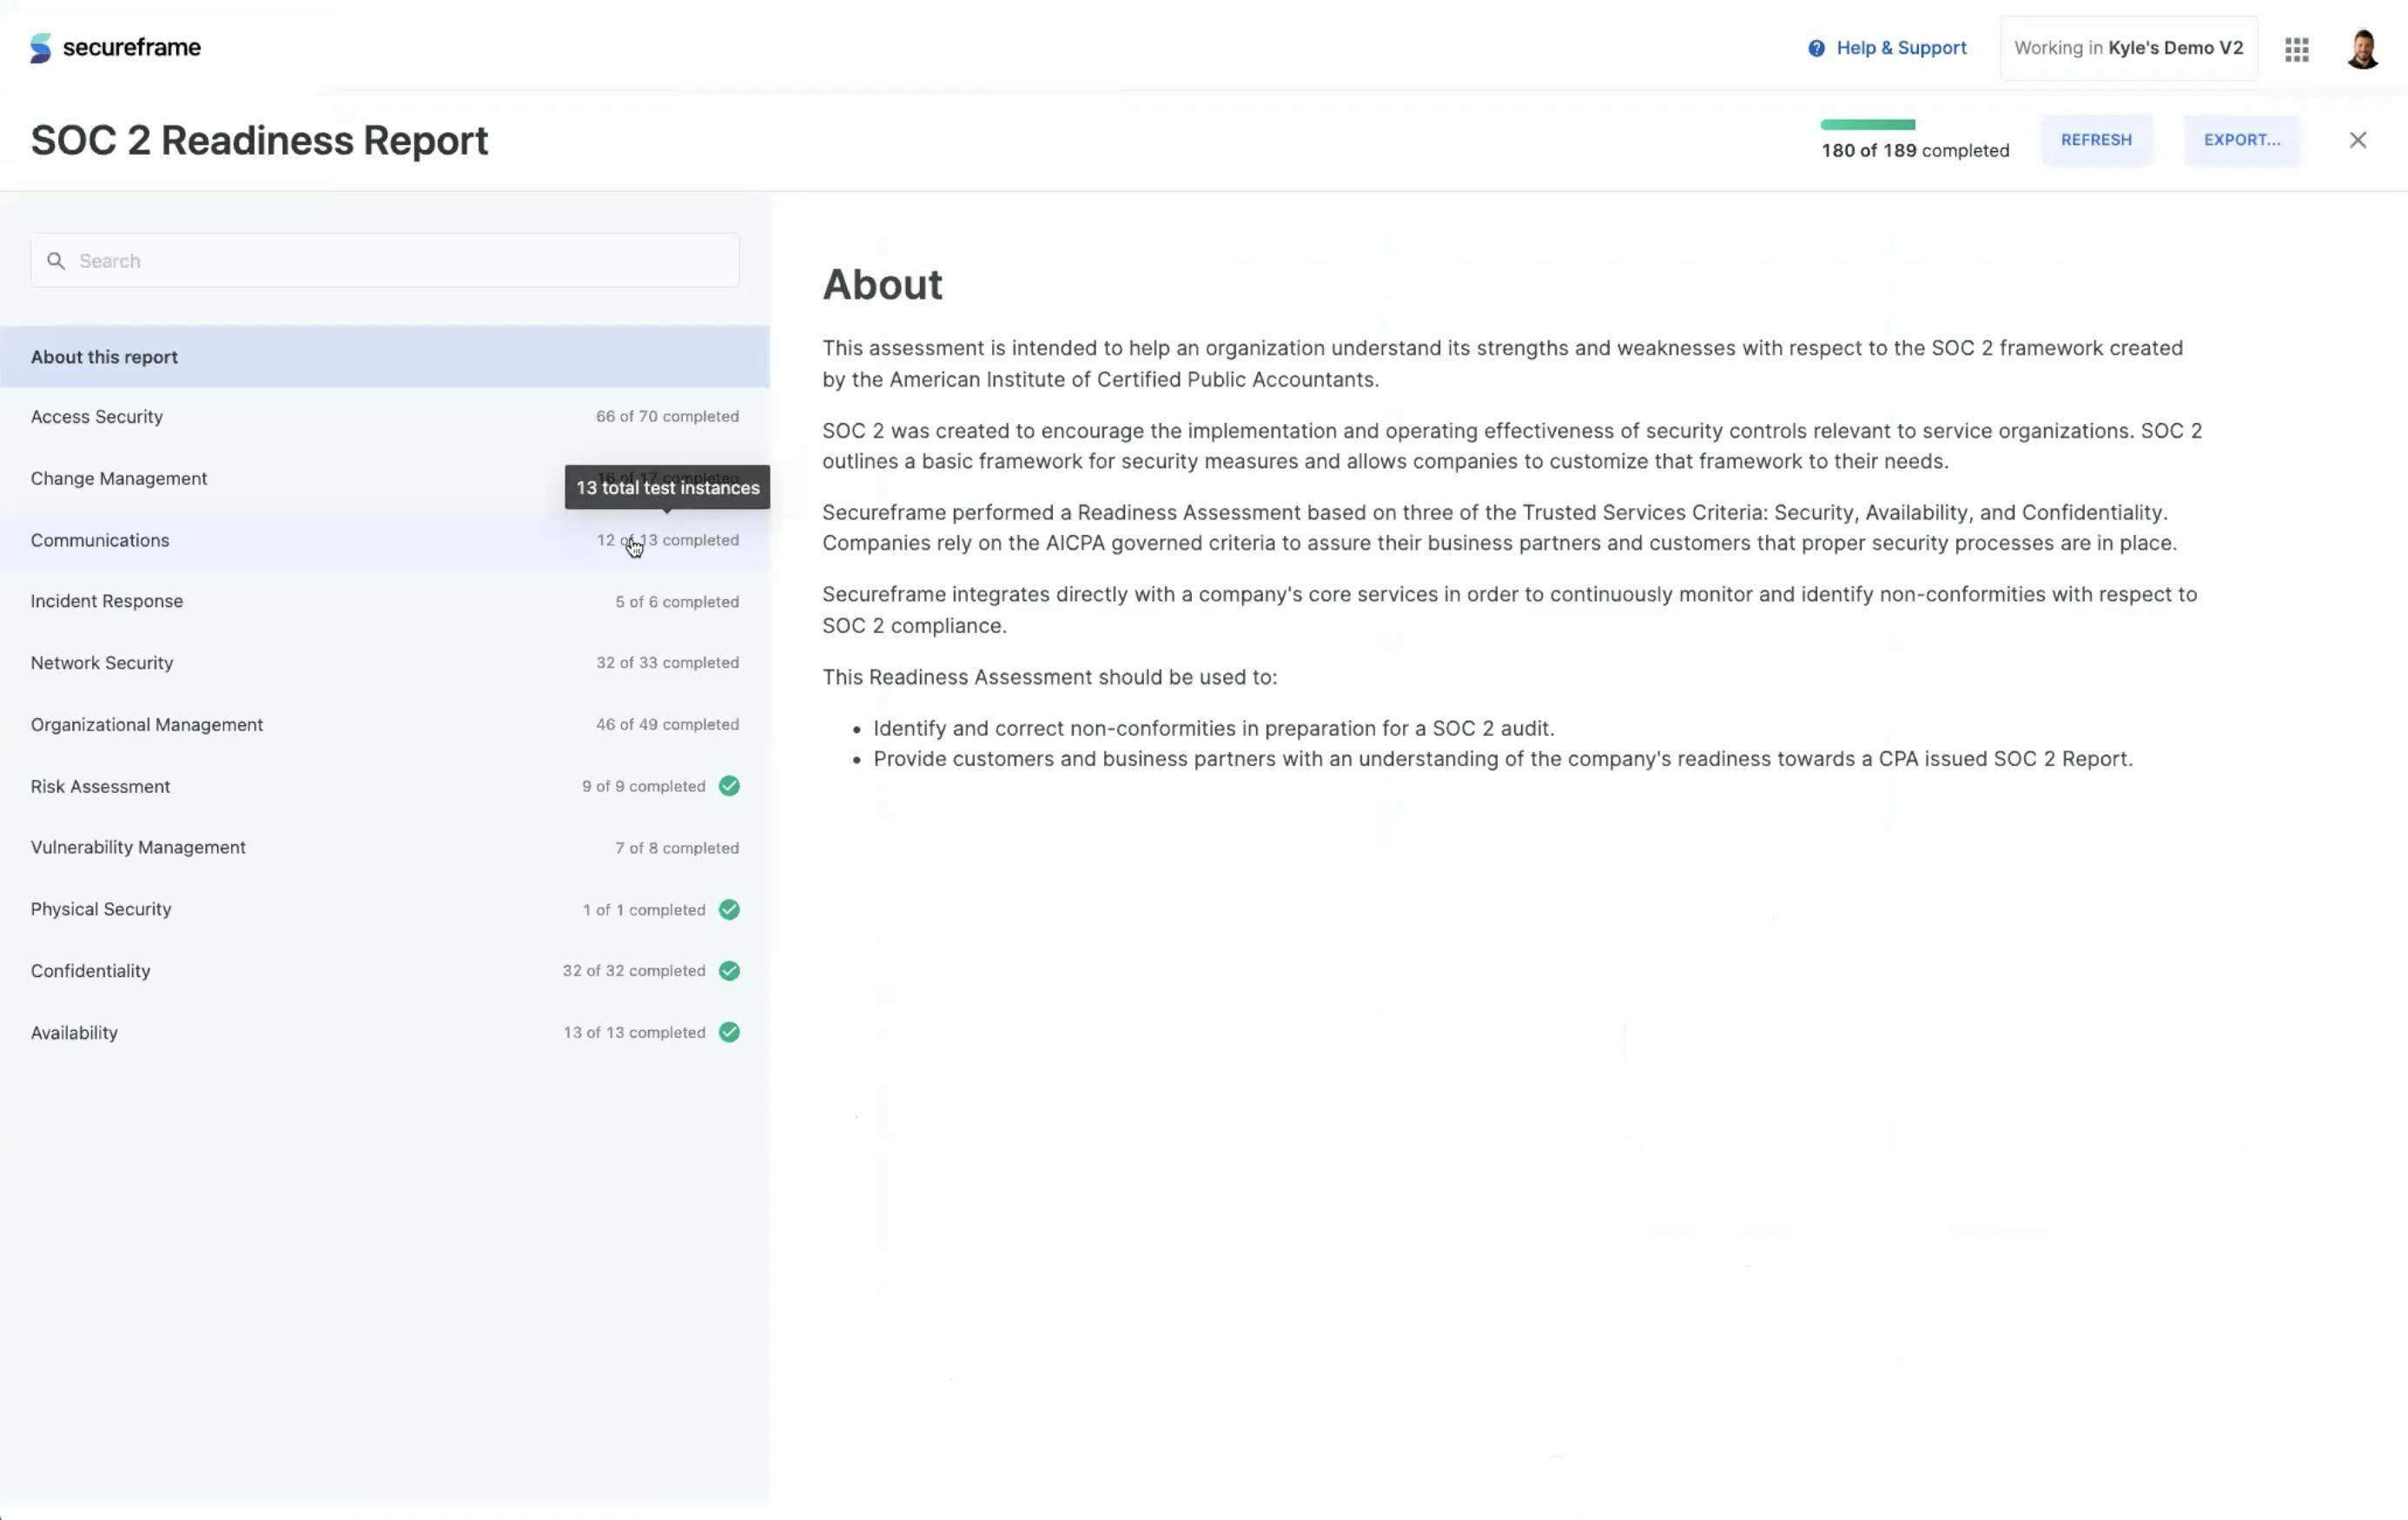The height and width of the screenshot is (1520, 2408).
Task: Click '5 of 6 completed' text
Action: [677, 602]
